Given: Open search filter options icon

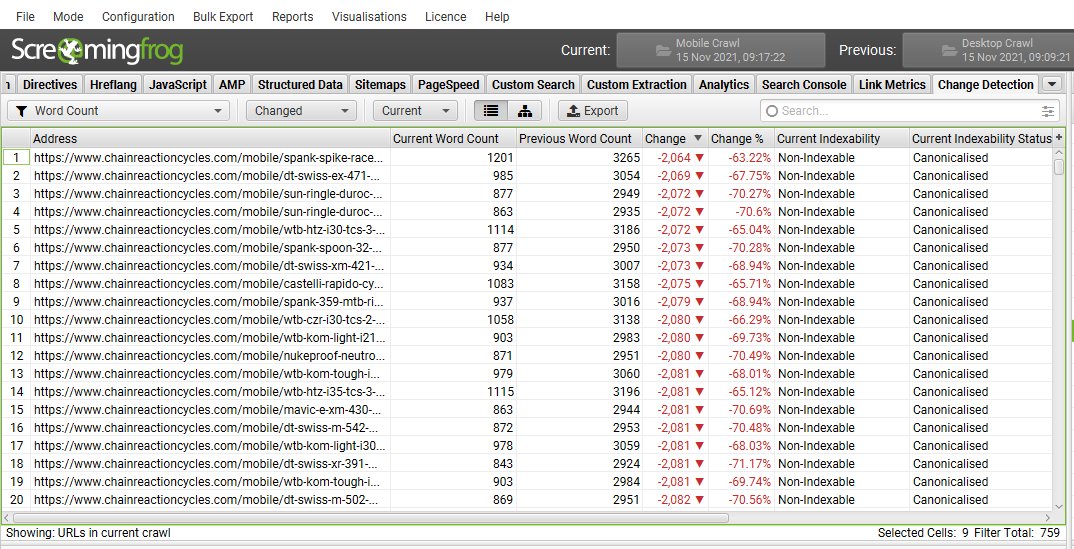Looking at the screenshot, I should coord(1048,111).
